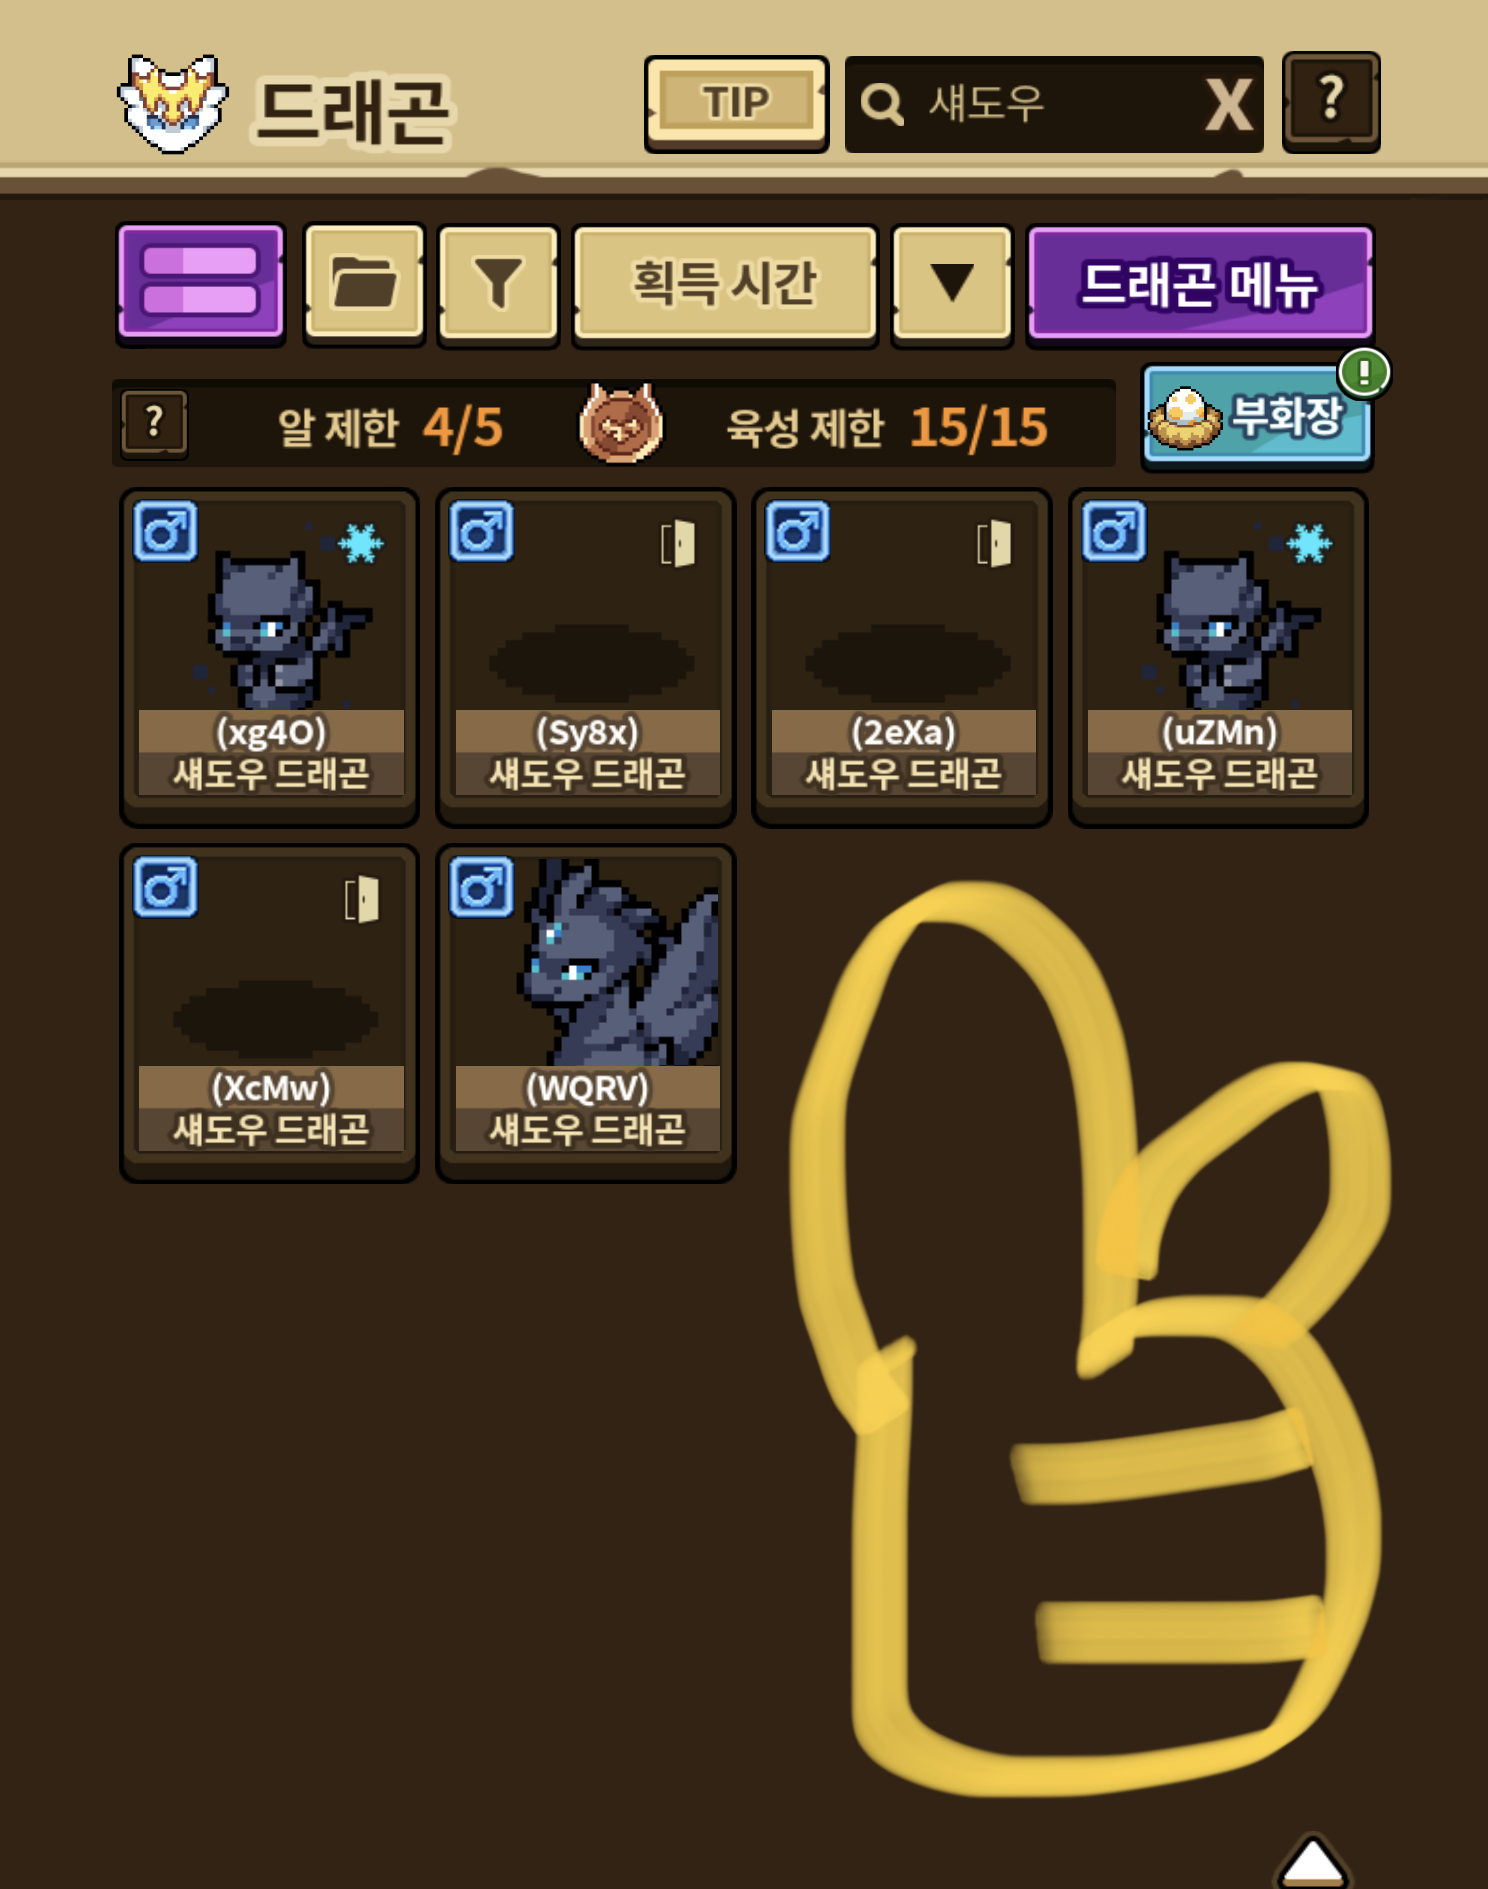
Task: Expand the white up-arrow at bottom
Action: click(1313, 1862)
